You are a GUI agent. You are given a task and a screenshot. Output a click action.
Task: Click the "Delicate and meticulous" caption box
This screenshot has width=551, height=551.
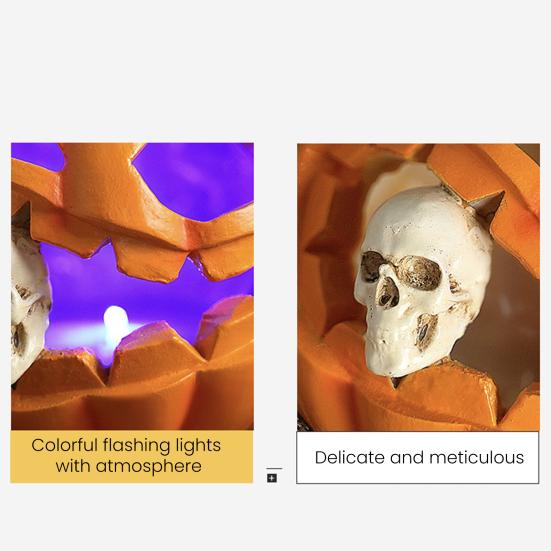tap(417, 458)
